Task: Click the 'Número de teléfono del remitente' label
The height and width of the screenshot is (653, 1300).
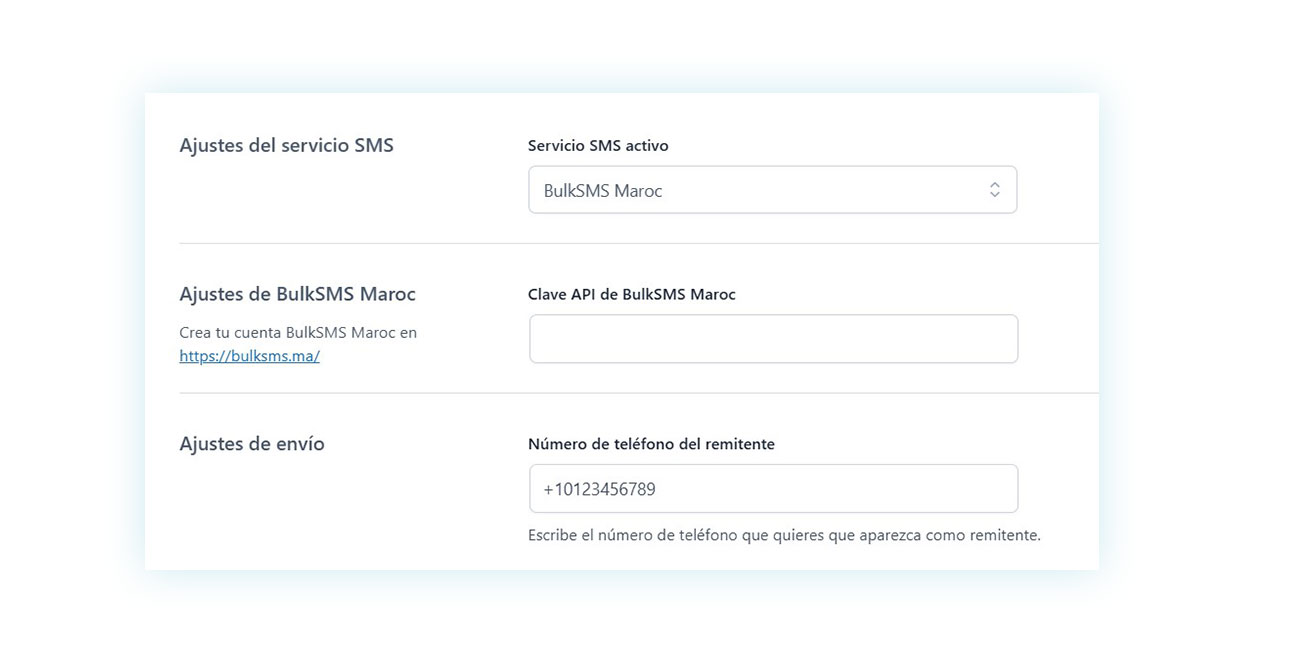Action: [651, 444]
